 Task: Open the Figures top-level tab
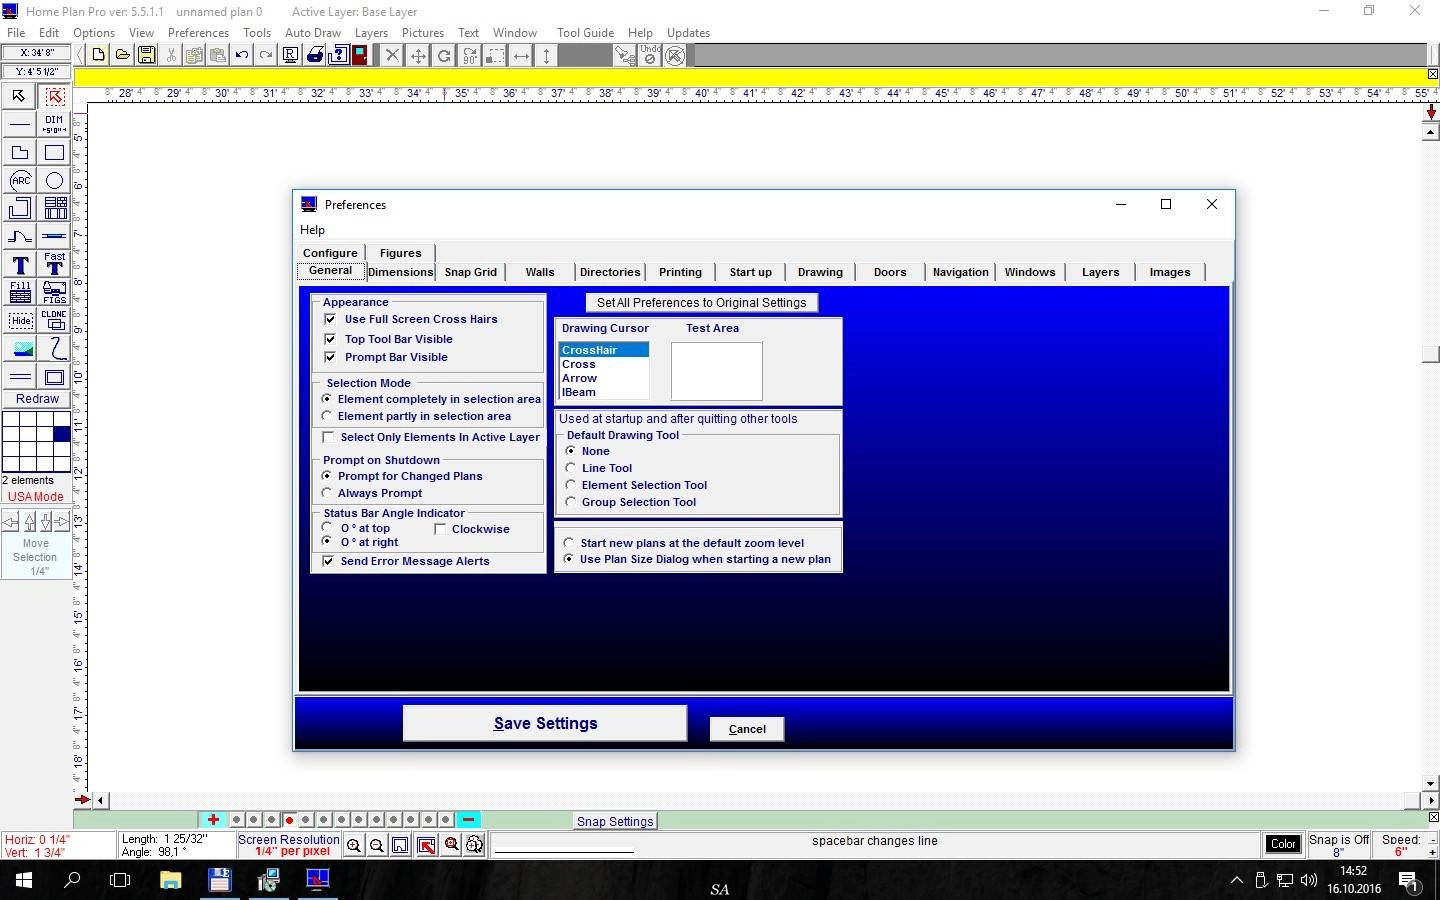(400, 253)
